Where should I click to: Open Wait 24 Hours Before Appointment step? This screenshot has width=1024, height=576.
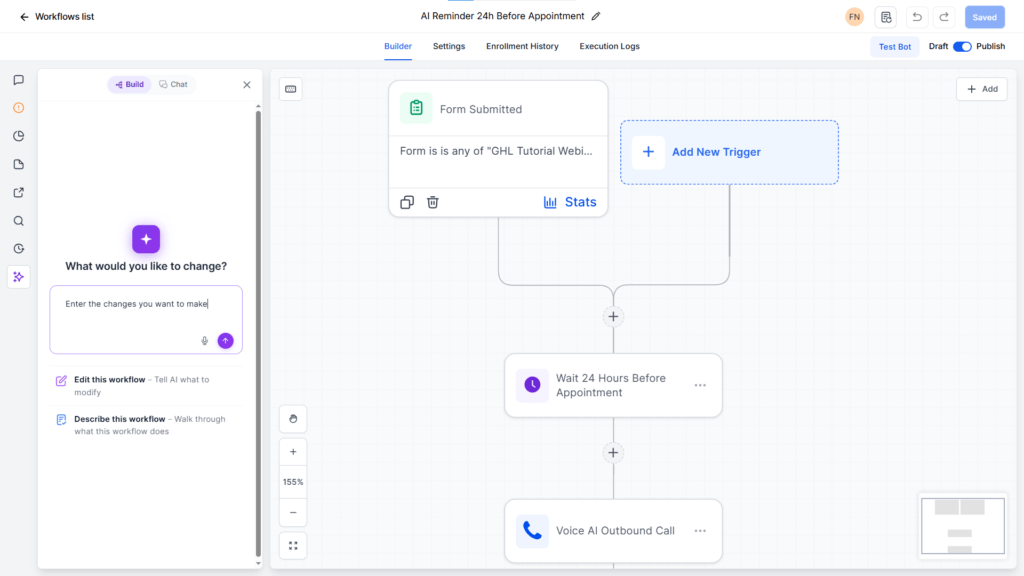613,385
